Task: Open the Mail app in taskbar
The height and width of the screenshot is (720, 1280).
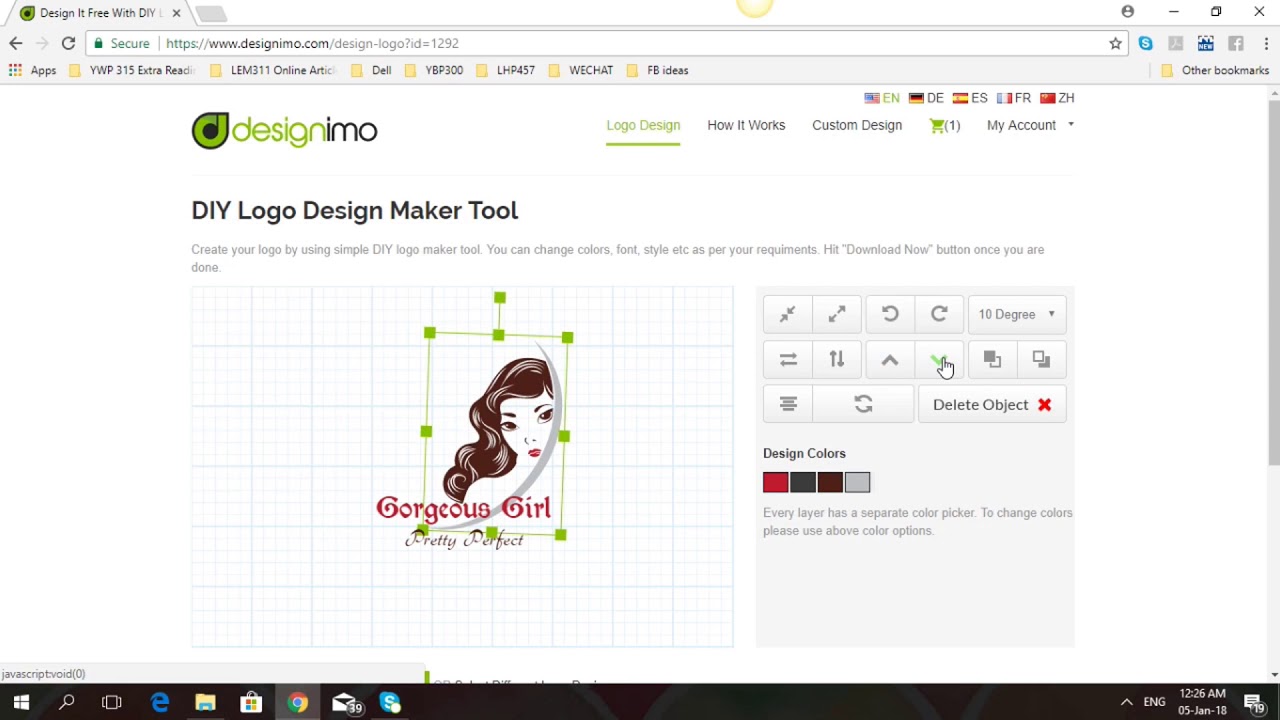Action: 345,702
